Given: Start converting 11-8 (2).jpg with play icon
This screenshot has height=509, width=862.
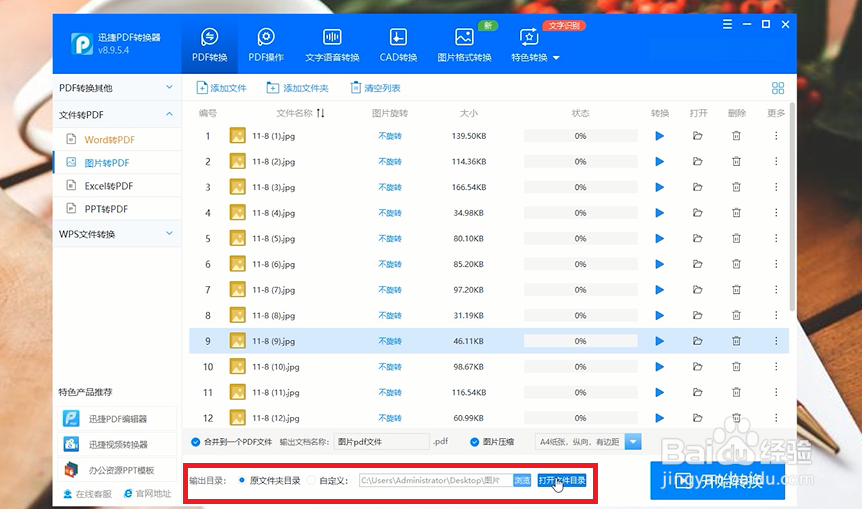Looking at the screenshot, I should 660,162.
